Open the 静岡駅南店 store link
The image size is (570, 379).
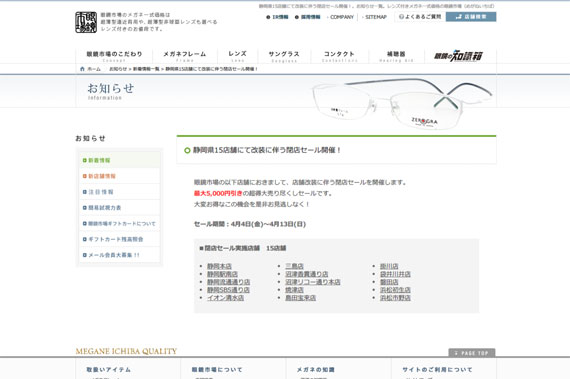coord(222,274)
